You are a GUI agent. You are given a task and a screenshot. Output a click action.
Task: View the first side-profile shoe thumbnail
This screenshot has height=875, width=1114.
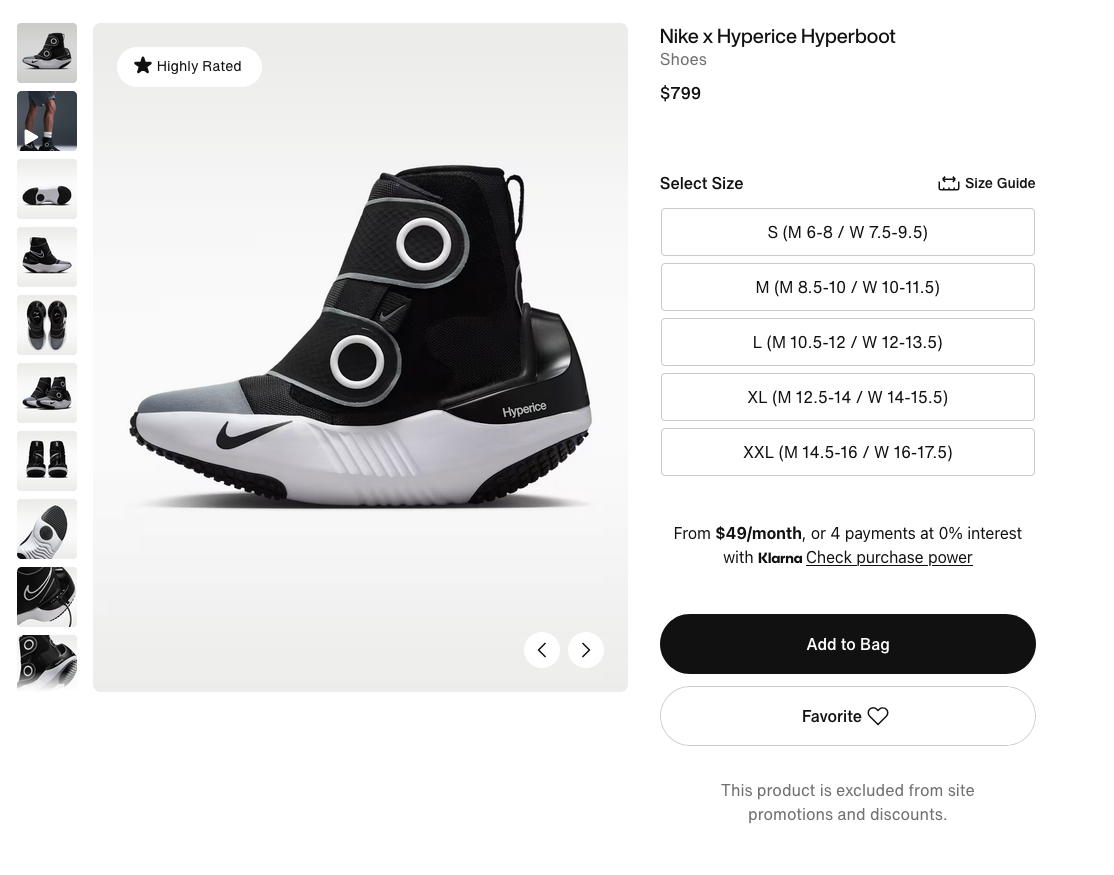click(47, 53)
